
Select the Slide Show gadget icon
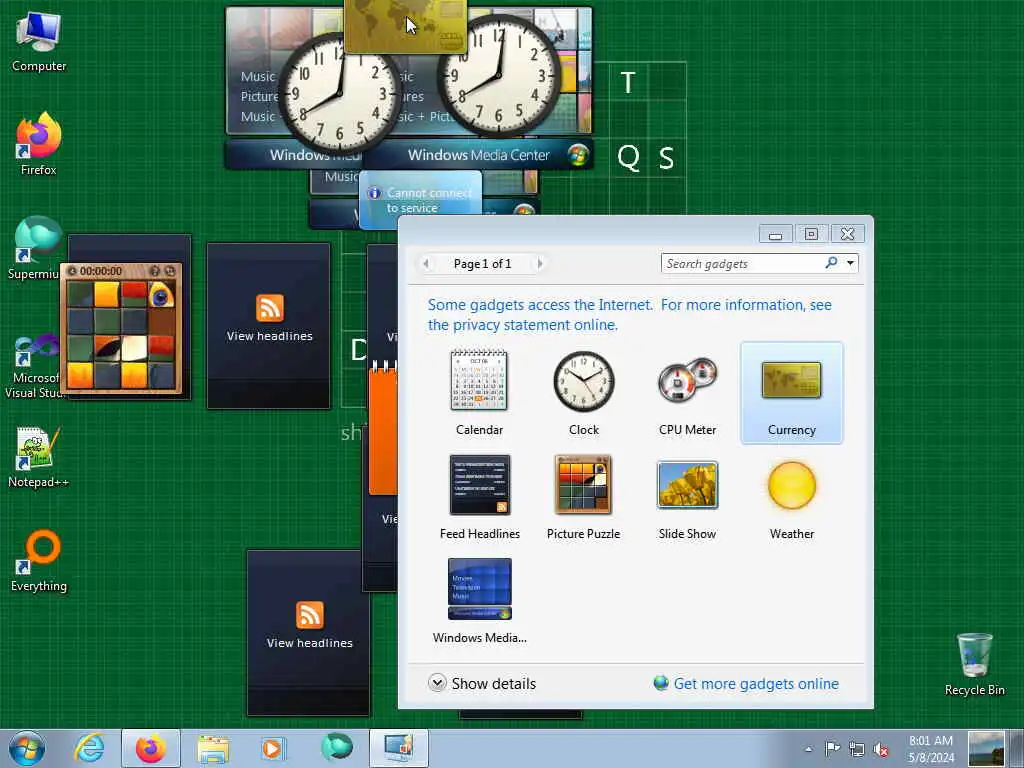(687, 485)
